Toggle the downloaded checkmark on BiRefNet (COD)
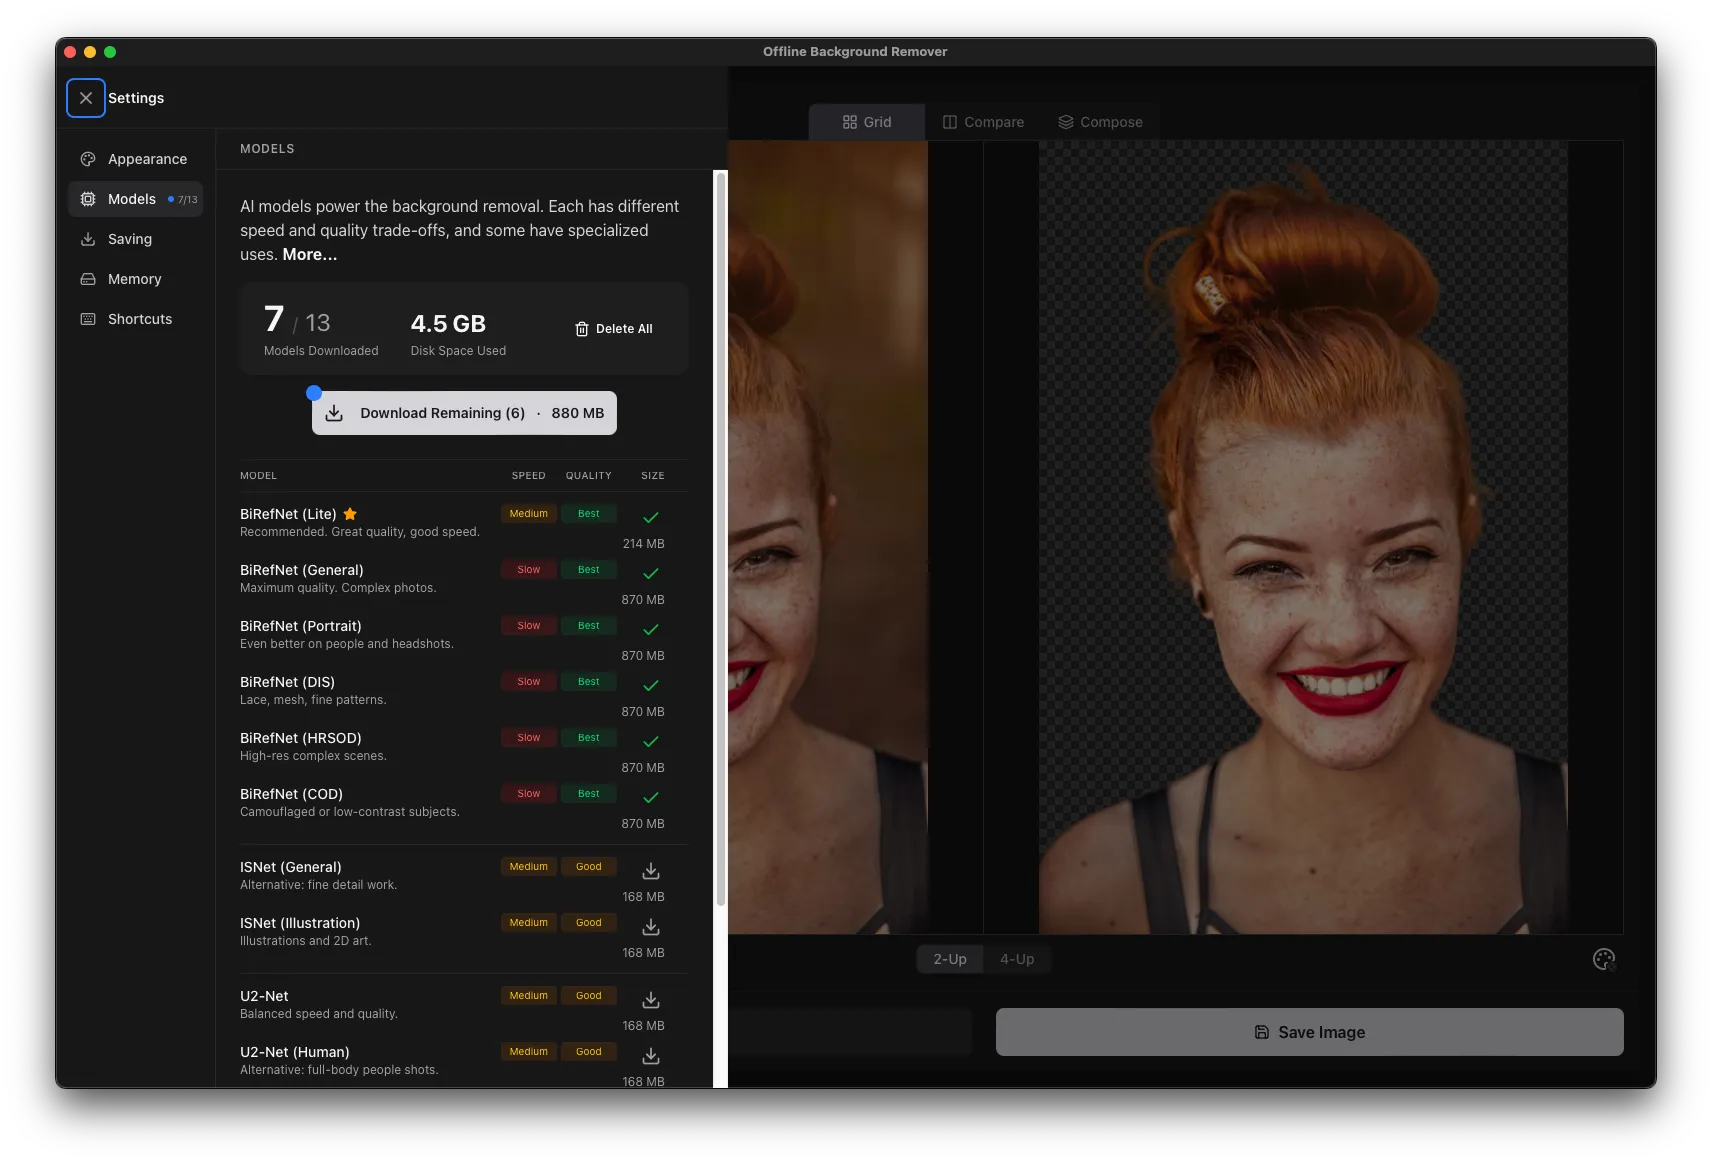 (x=651, y=798)
